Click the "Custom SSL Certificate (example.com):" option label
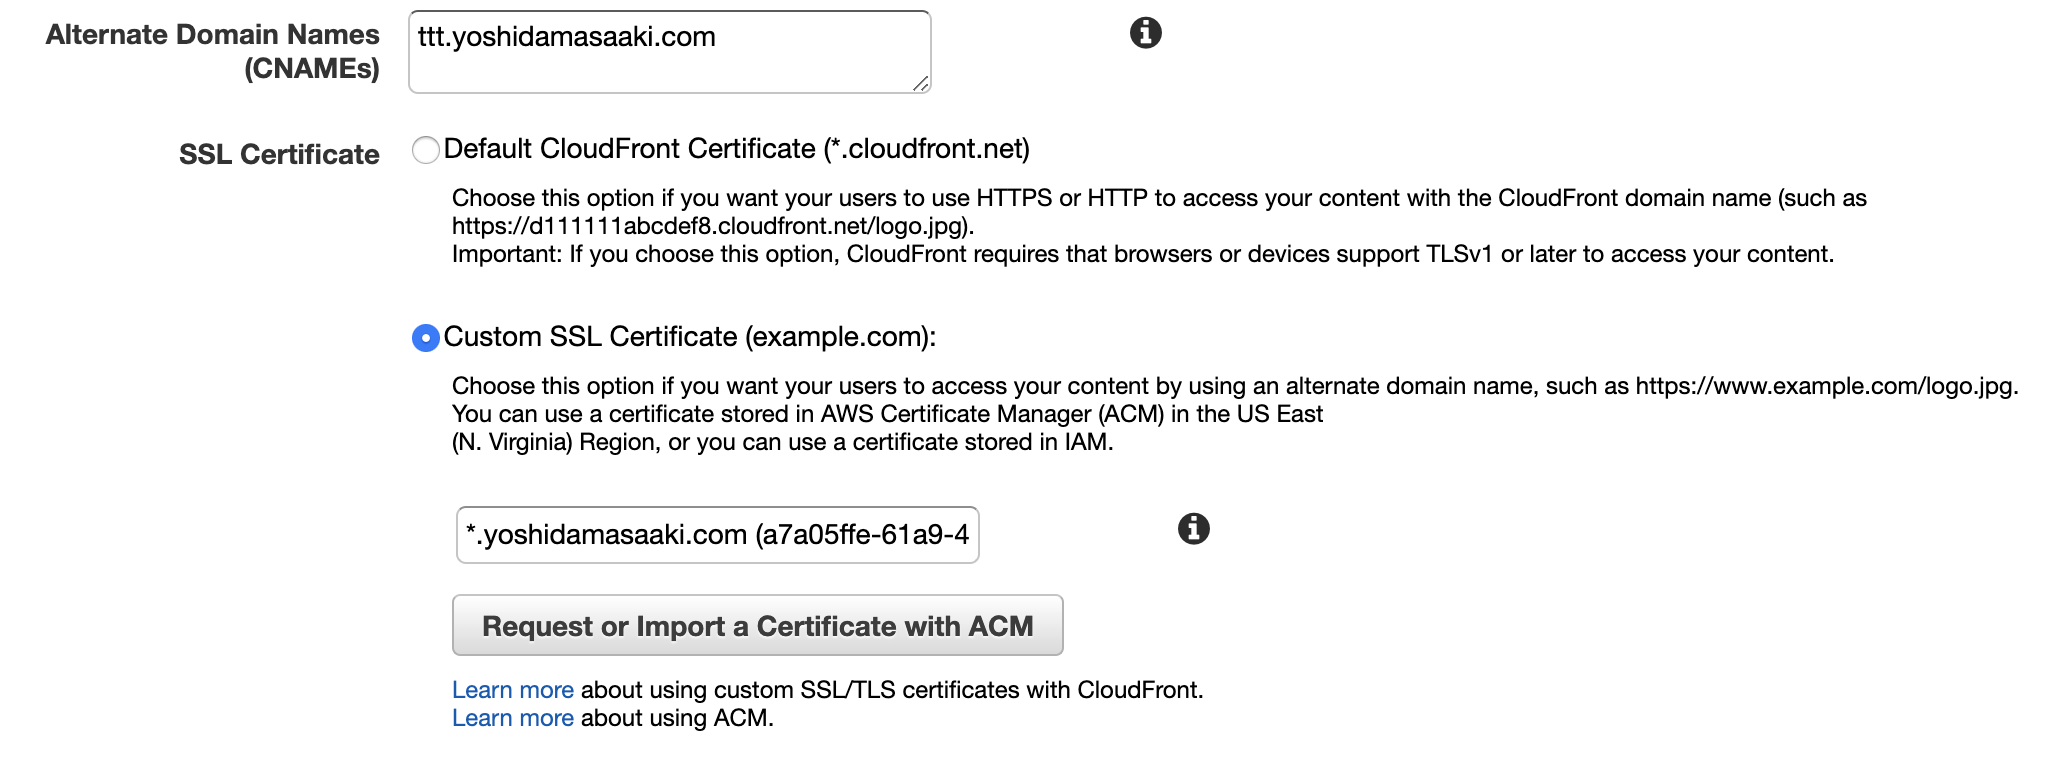Image resolution: width=2056 pixels, height=760 pixels. tap(690, 337)
